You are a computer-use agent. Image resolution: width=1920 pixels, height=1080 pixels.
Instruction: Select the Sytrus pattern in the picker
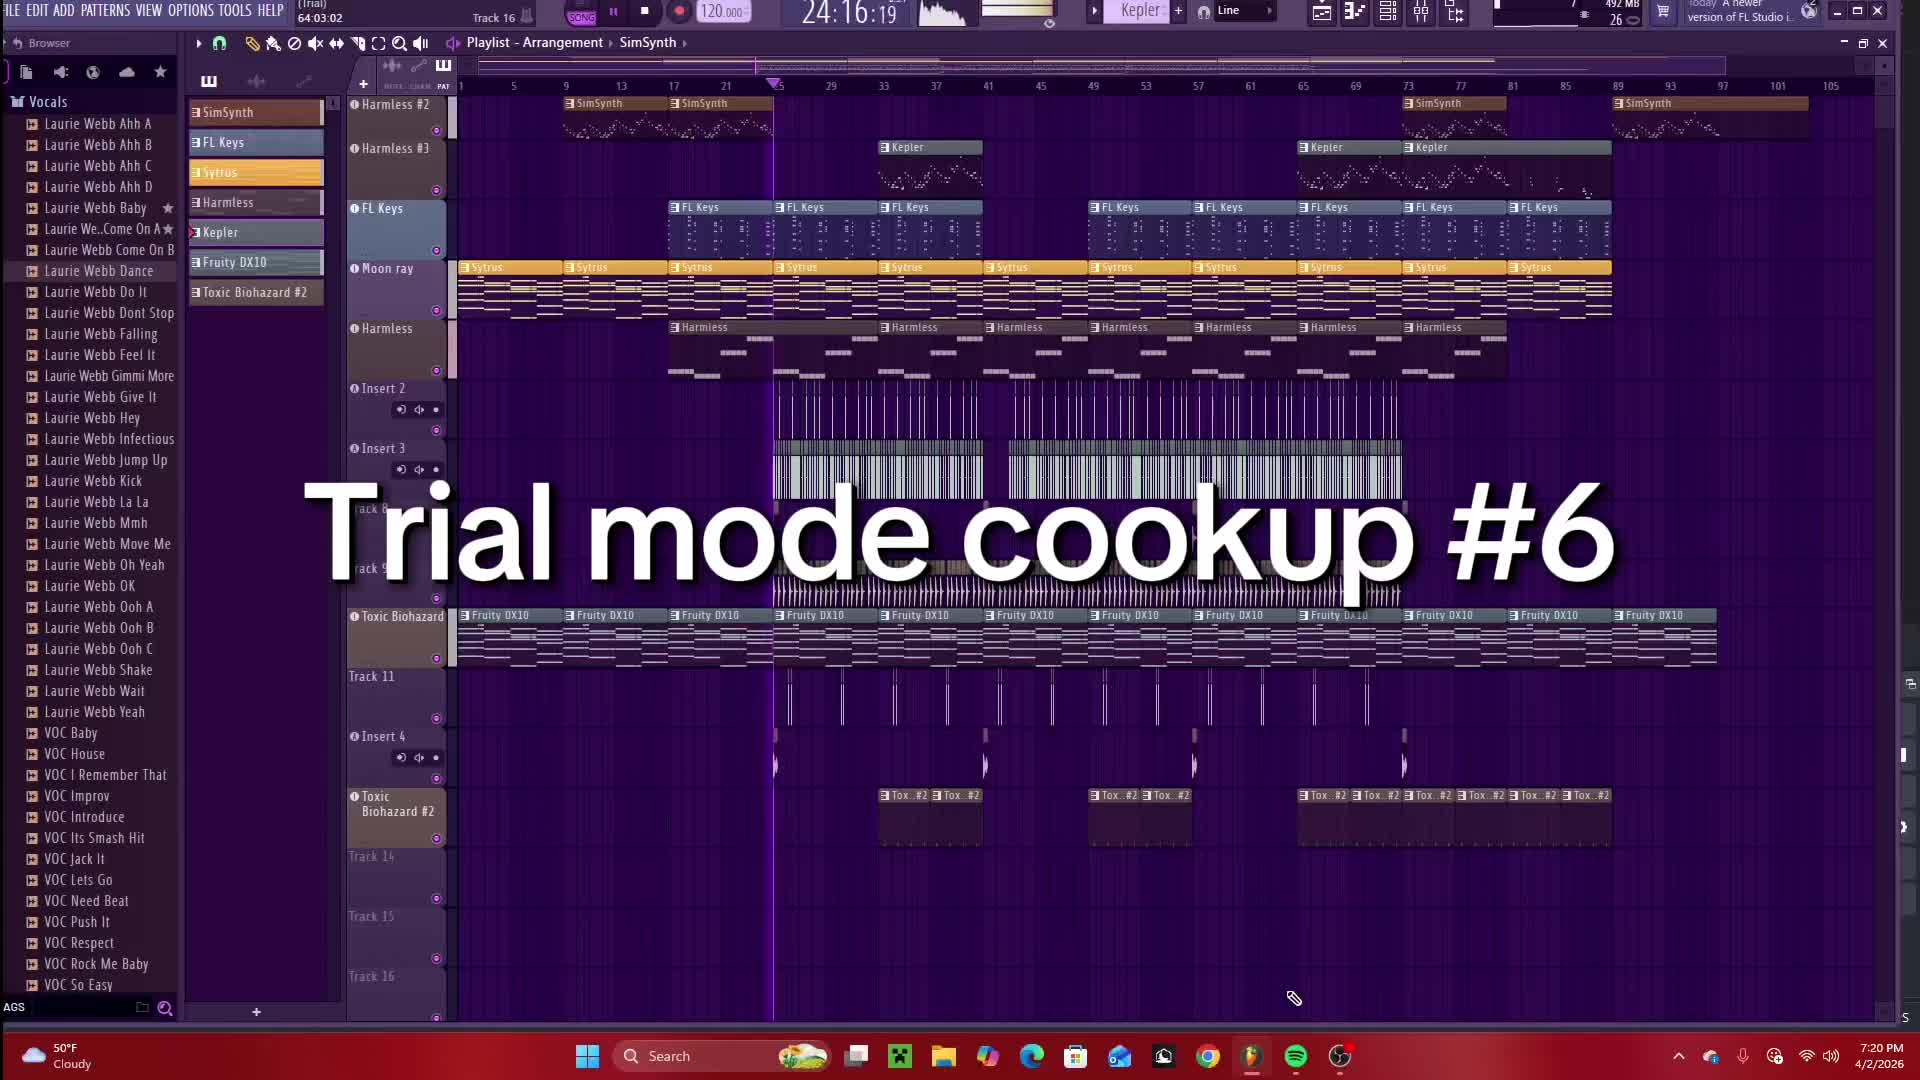tap(256, 172)
